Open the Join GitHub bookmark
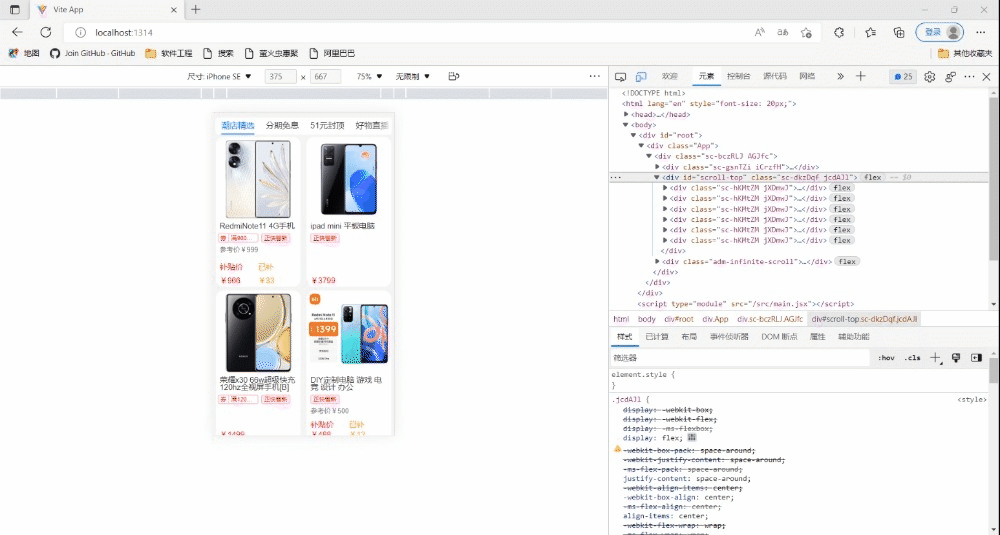Viewport: 1000px width, 535px height. point(93,54)
